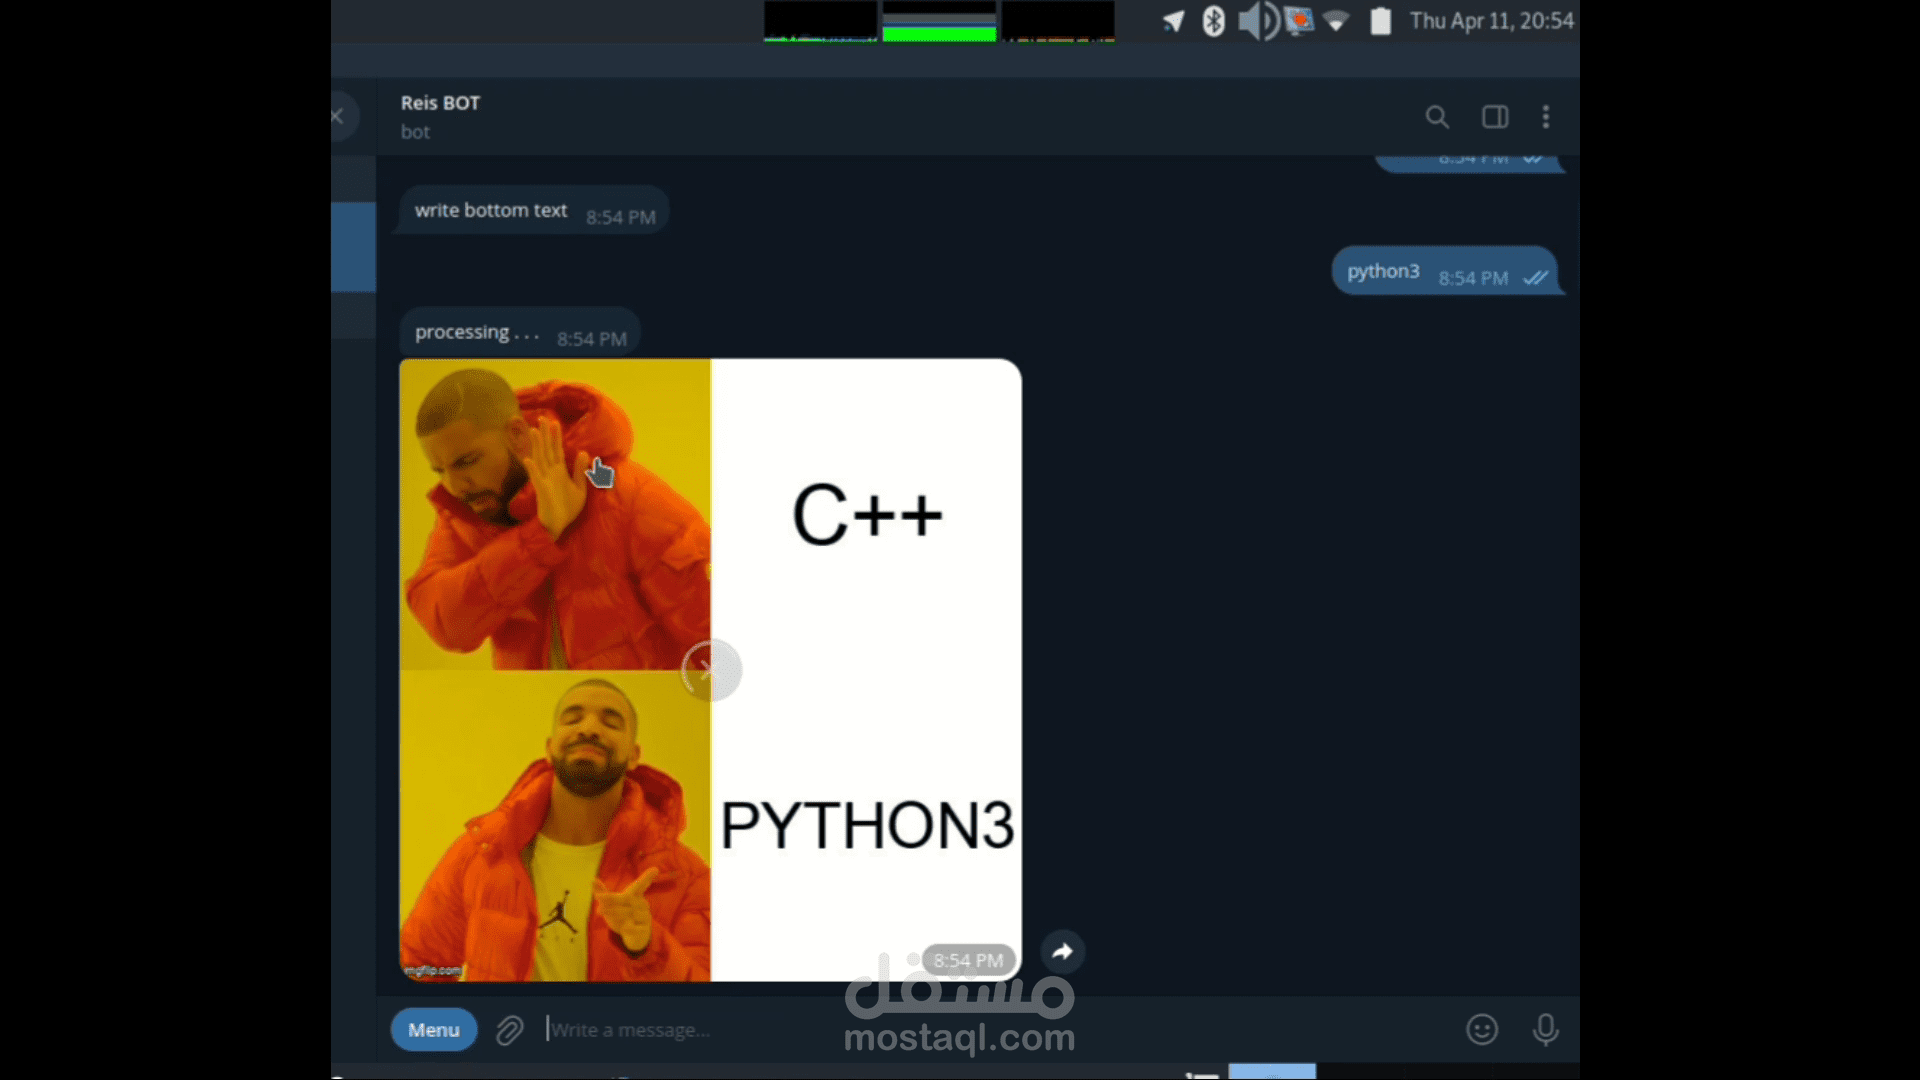Open the Drake meme image preview
Viewport: 1920px width, 1080px height.
pos(710,669)
